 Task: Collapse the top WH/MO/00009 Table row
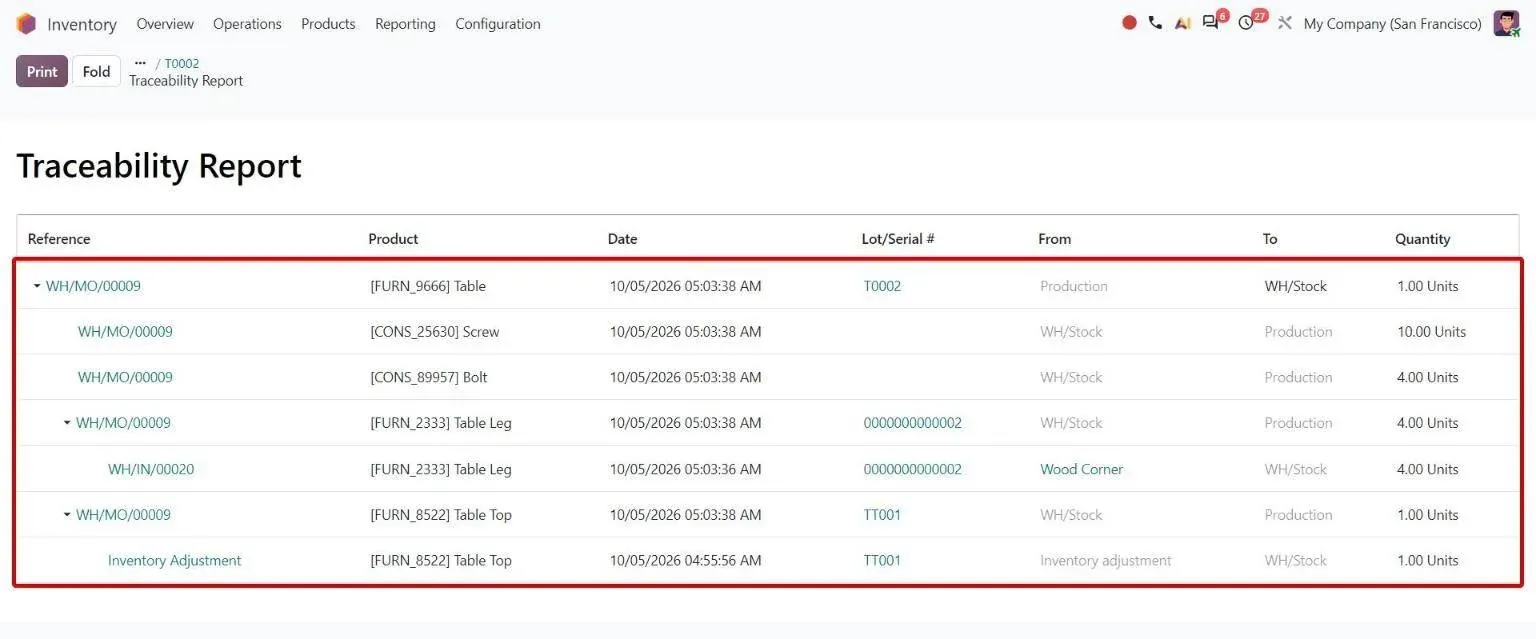coord(37,286)
